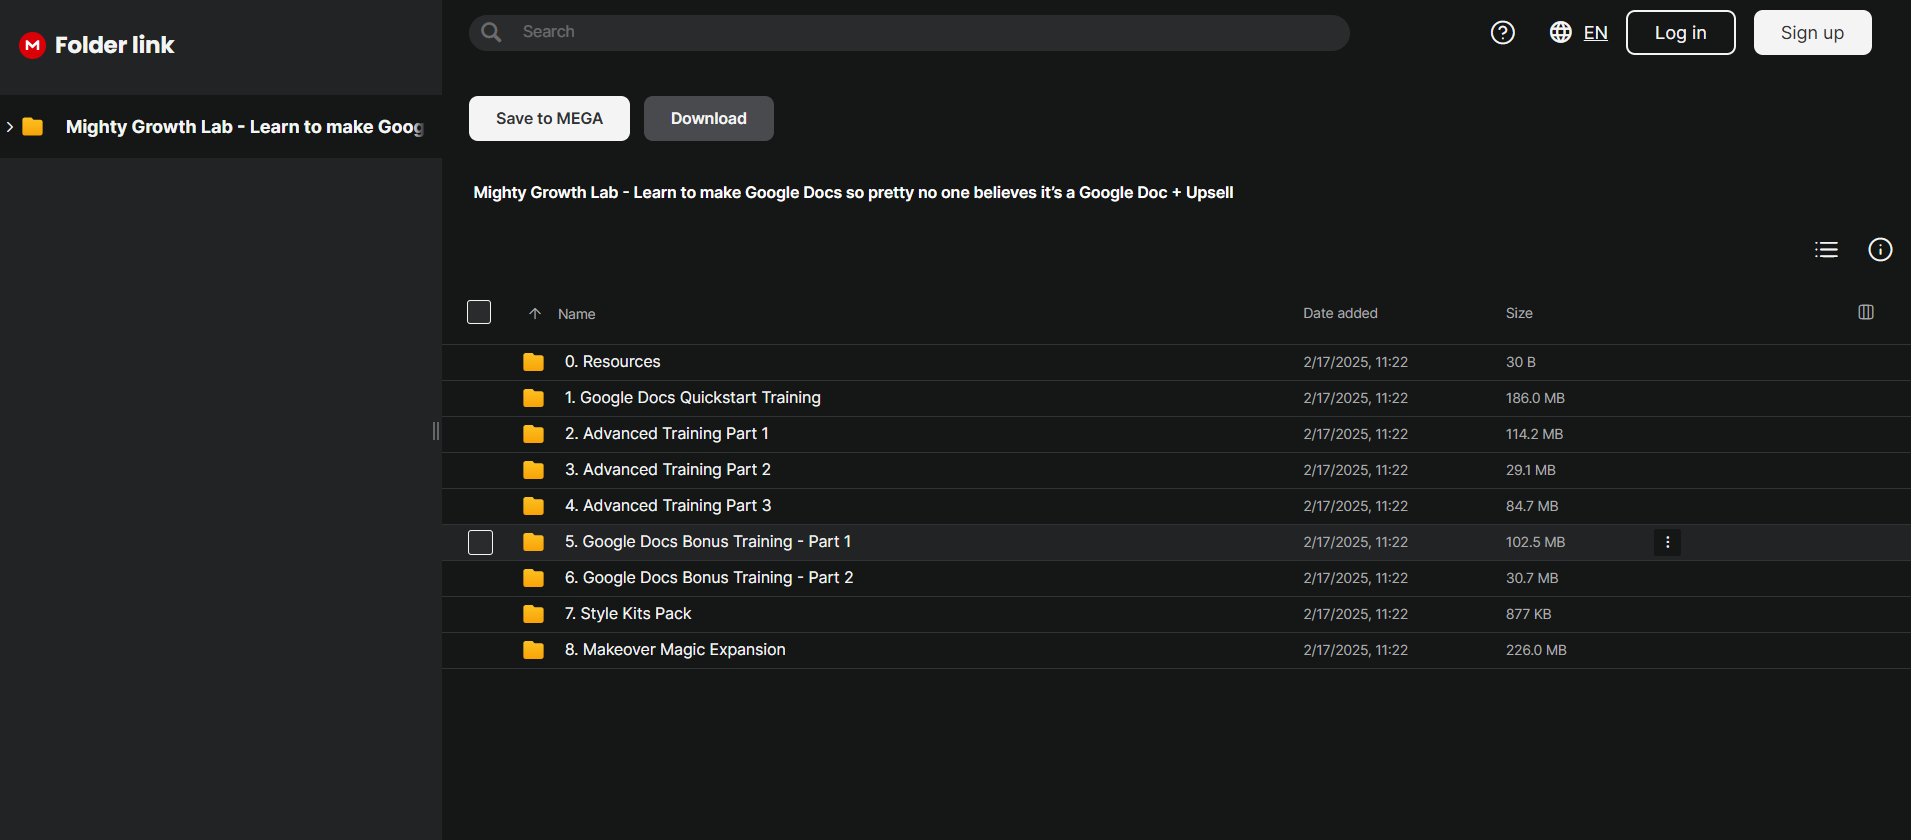Click the 29.1 MB size value
Viewport: 1911px width, 840px height.
(1530, 470)
